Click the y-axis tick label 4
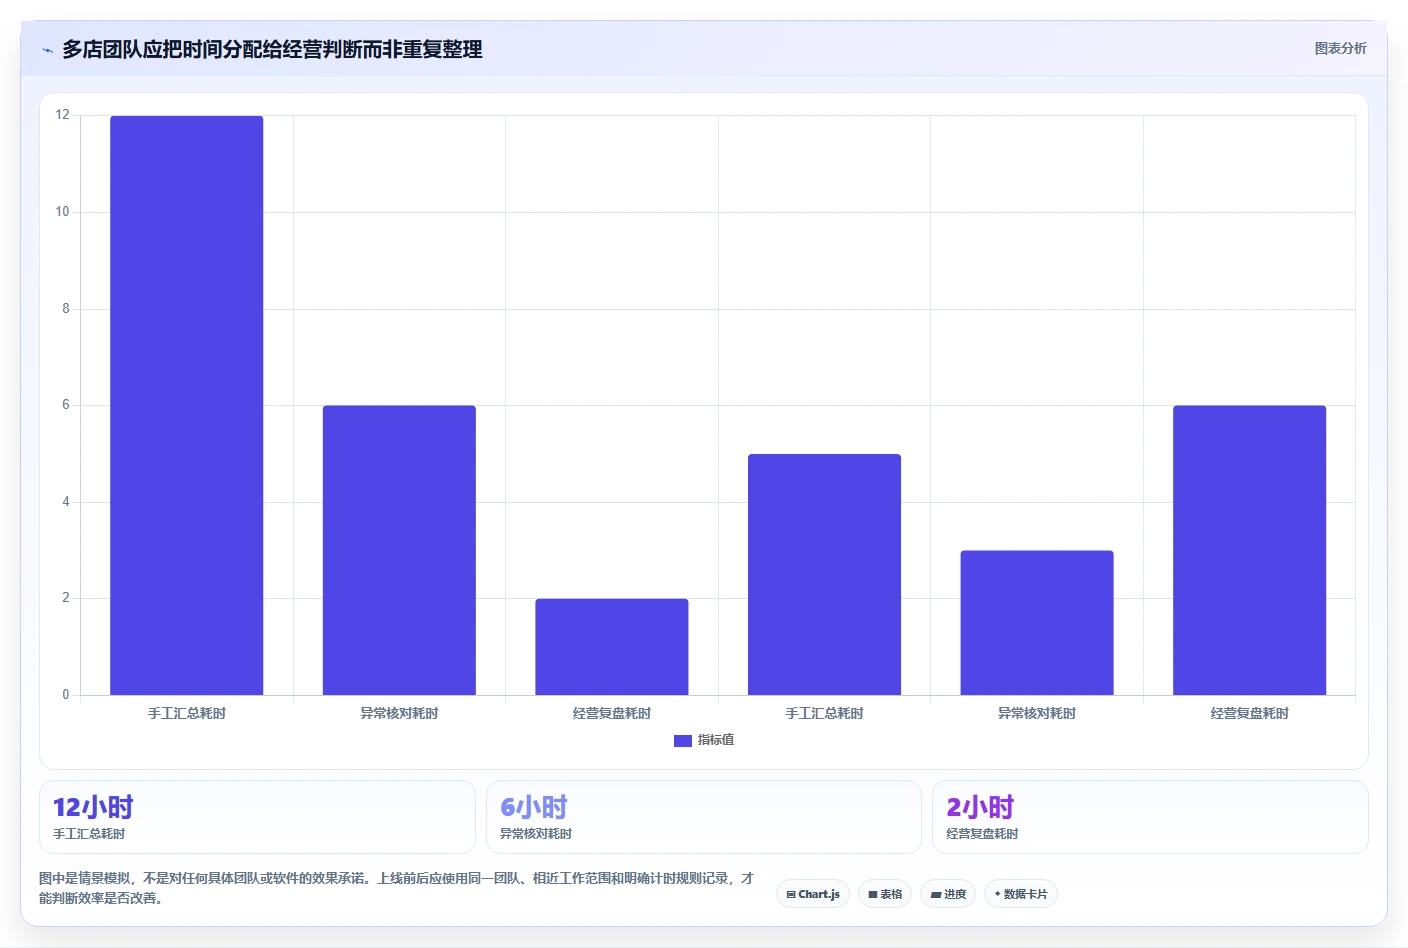The height and width of the screenshot is (948, 1408). click(66, 502)
